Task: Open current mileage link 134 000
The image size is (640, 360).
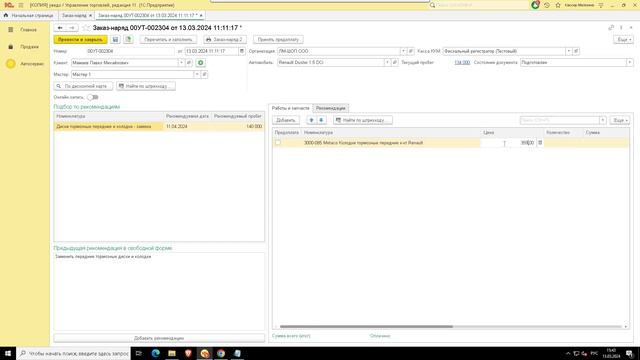Action: tap(462, 62)
